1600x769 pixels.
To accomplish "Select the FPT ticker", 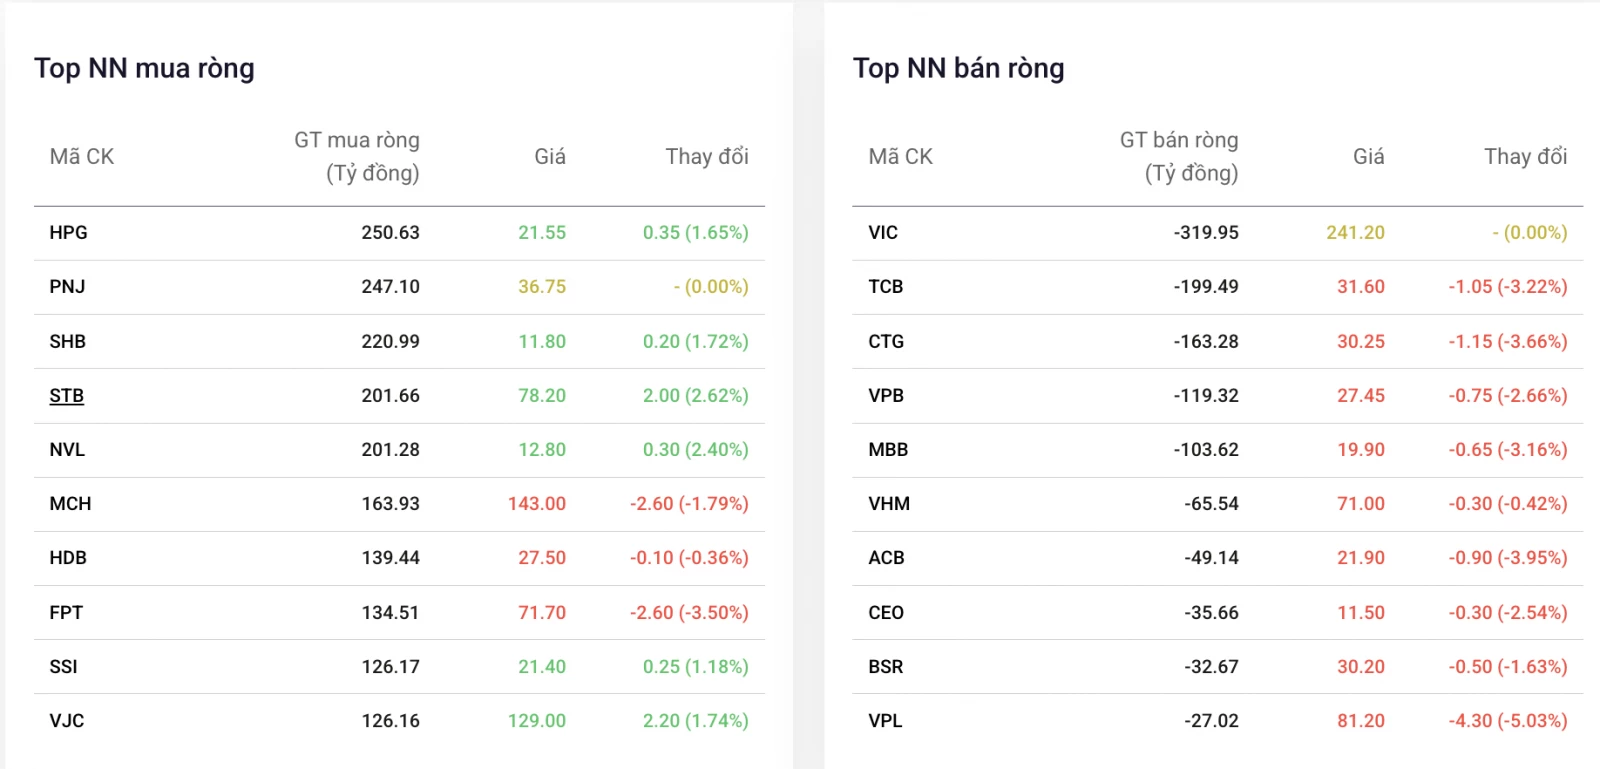I will click(x=66, y=613).
